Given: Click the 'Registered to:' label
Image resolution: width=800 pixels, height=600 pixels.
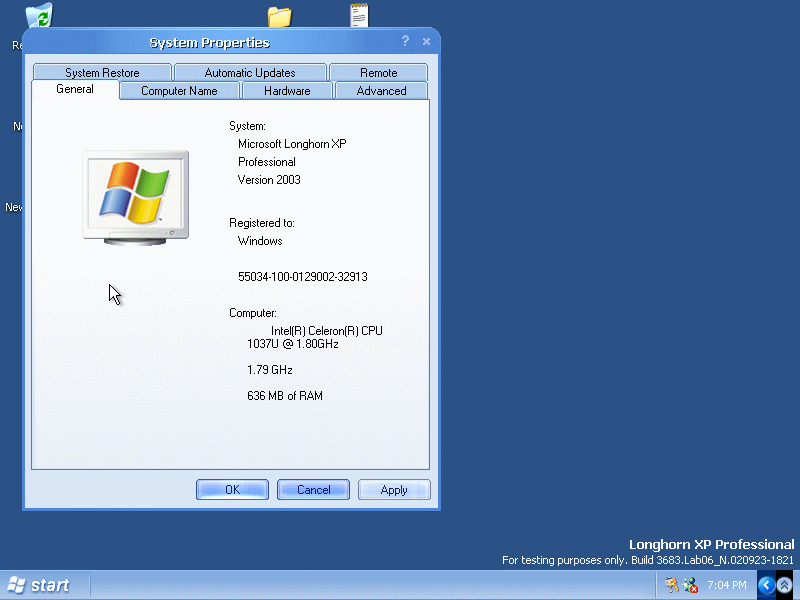Looking at the screenshot, I should [x=262, y=223].
